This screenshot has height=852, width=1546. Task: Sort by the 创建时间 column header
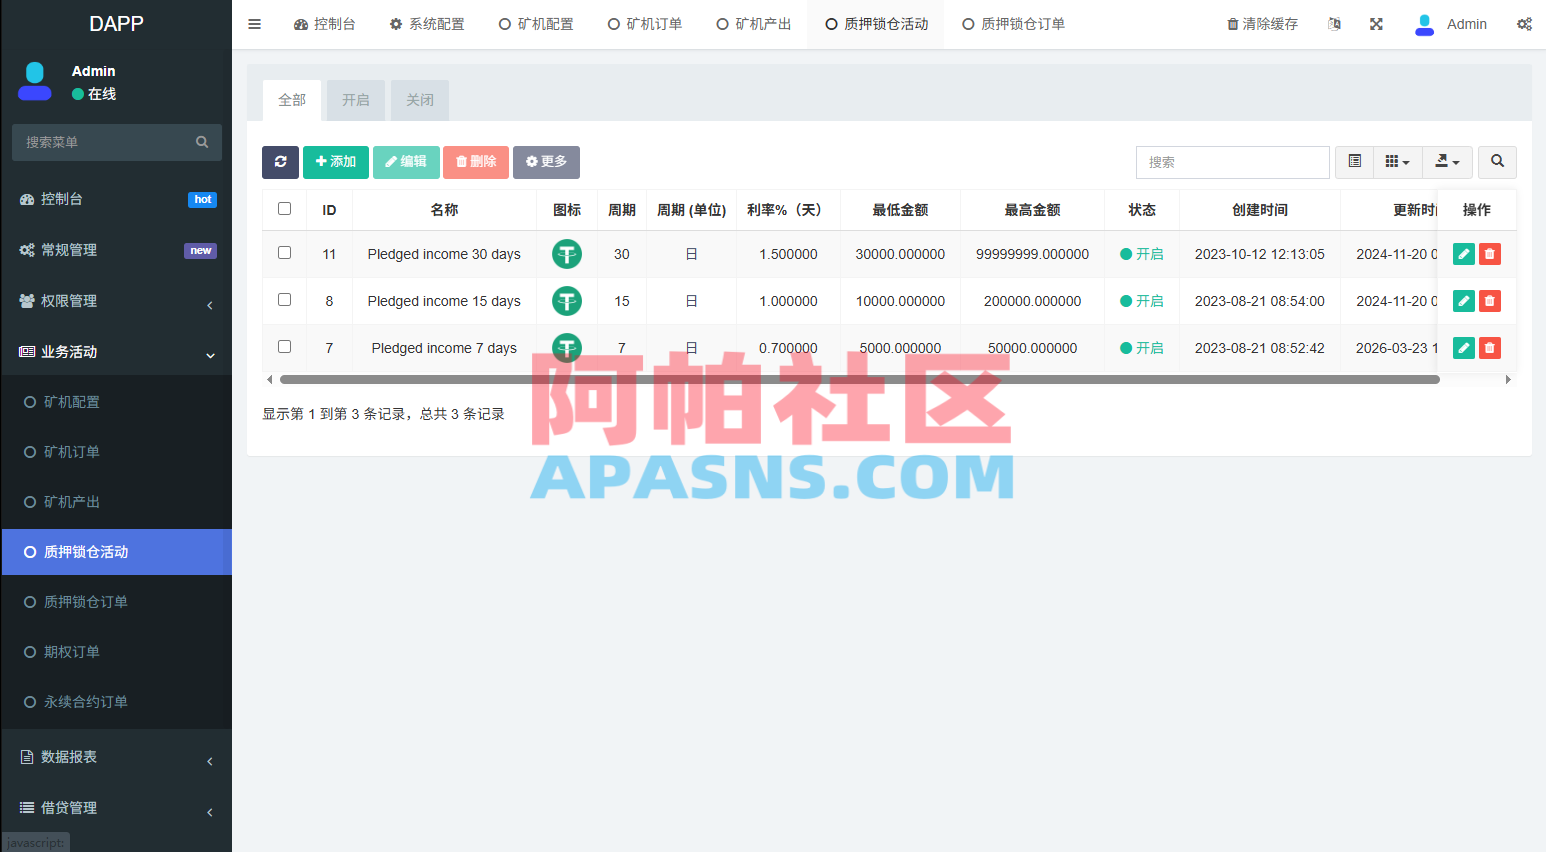point(1260,210)
